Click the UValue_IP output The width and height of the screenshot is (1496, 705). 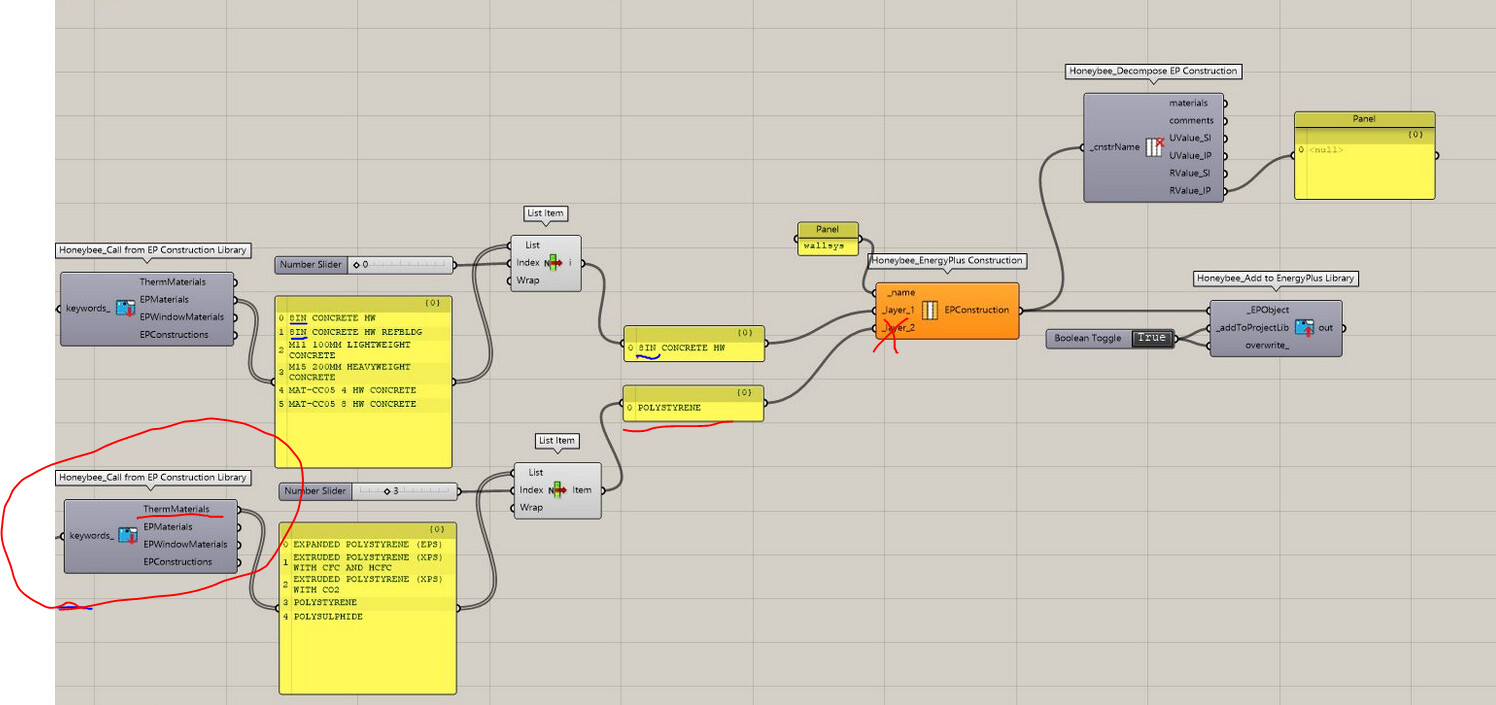click(1190, 155)
